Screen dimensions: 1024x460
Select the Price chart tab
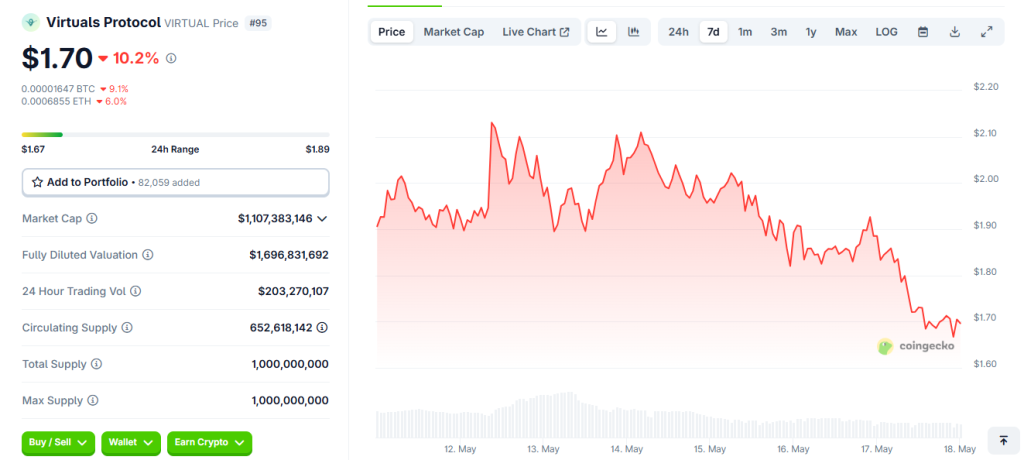click(x=392, y=32)
